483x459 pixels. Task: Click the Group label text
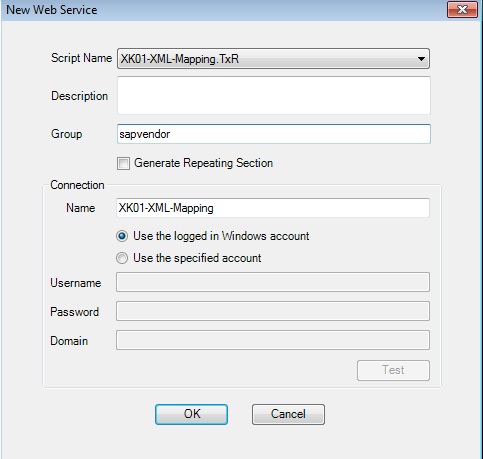coord(67,134)
